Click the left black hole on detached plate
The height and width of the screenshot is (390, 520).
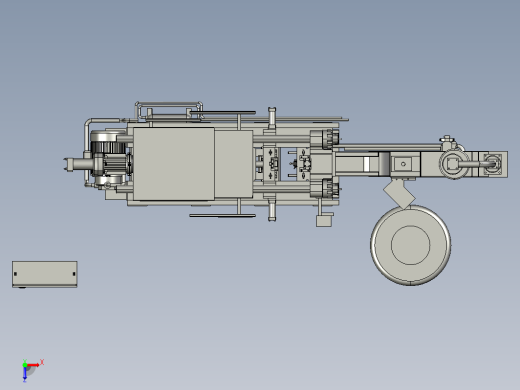(16, 274)
